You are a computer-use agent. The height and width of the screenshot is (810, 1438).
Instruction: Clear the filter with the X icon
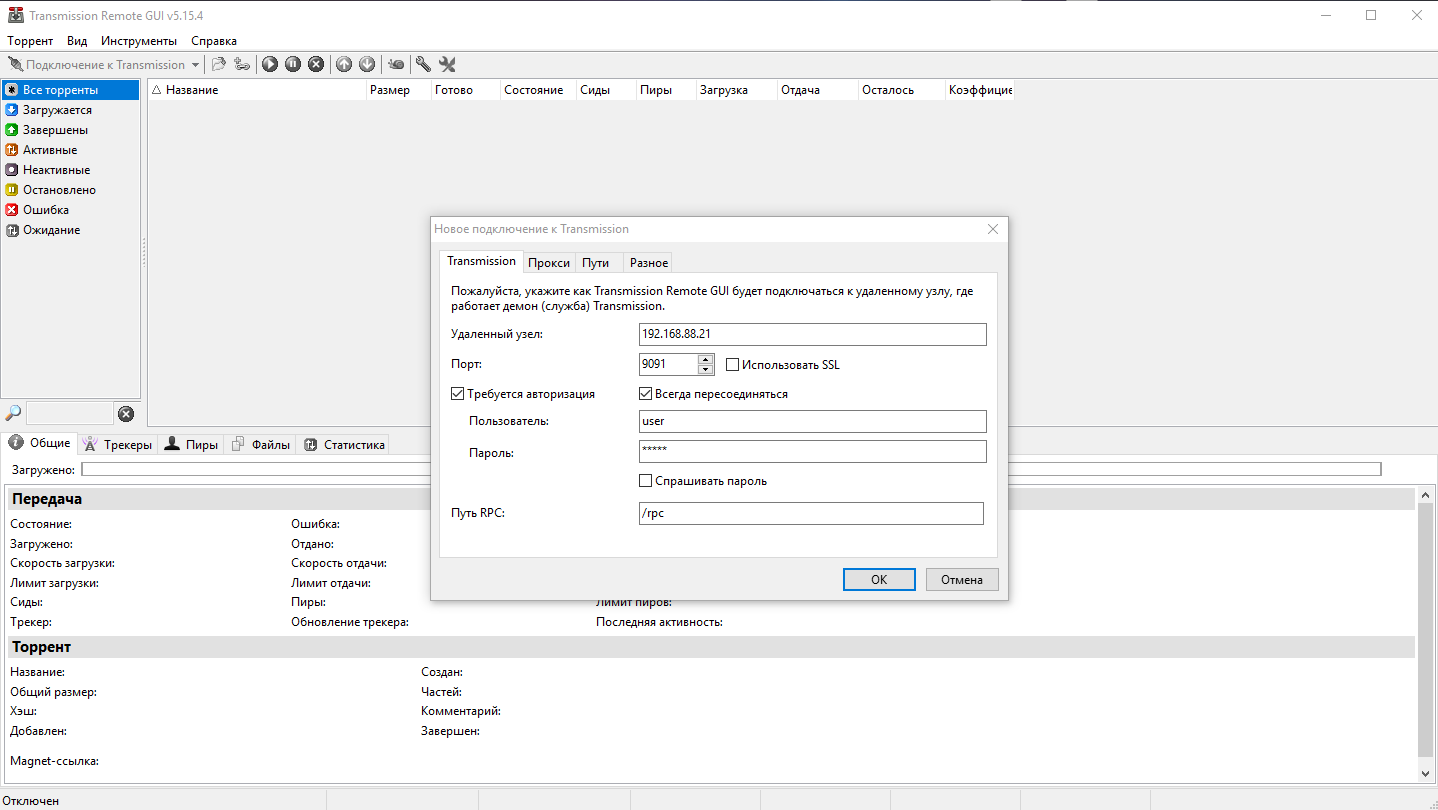tap(126, 414)
